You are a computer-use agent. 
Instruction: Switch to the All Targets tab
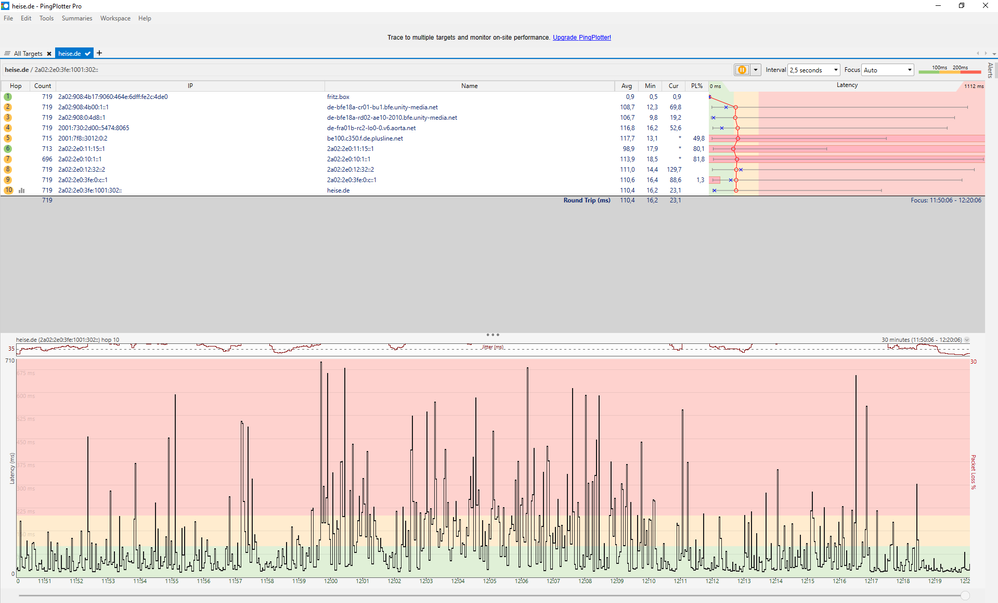28,53
